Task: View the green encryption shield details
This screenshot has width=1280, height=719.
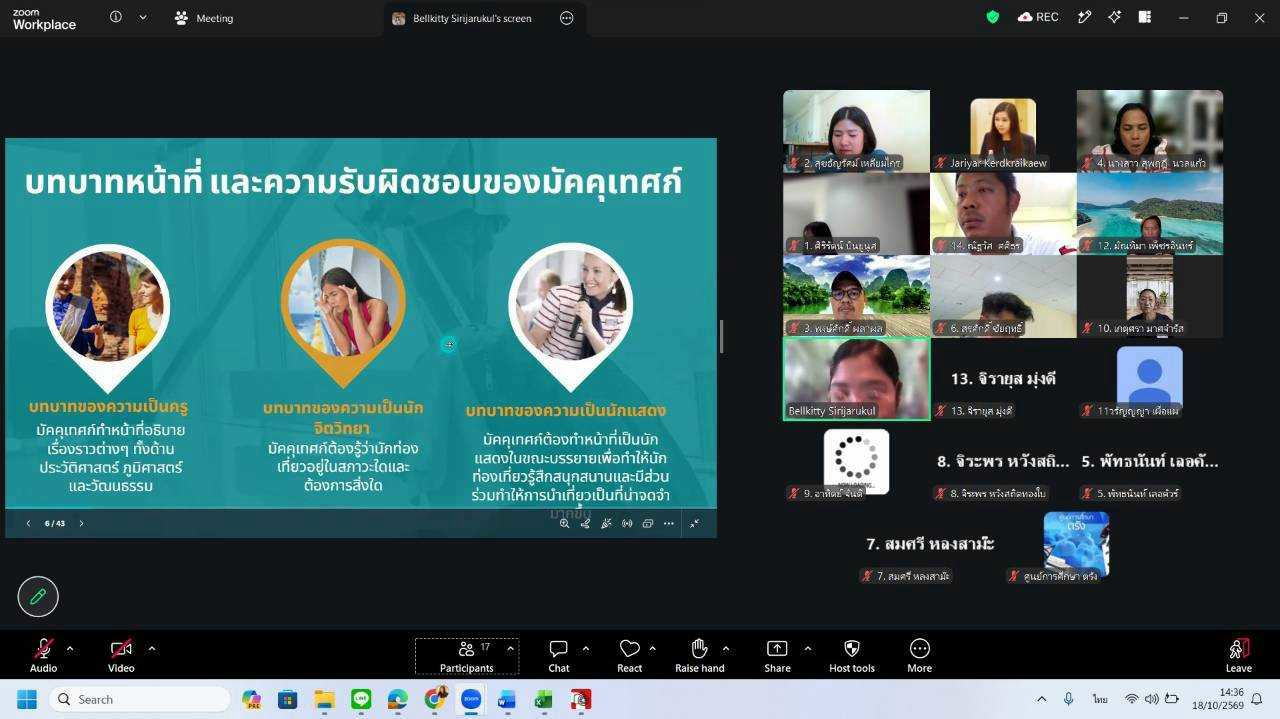Action: [x=993, y=17]
